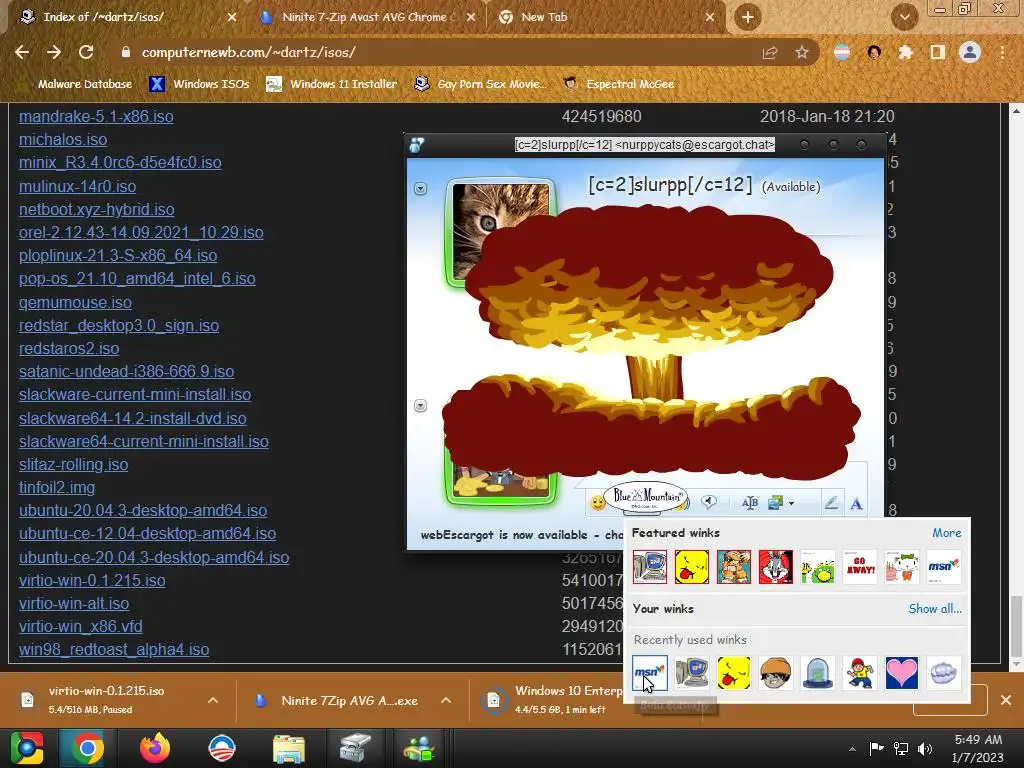Open Messenger buddies icon in taskbar
Image resolution: width=1024 pixels, height=768 pixels.
click(x=419, y=748)
